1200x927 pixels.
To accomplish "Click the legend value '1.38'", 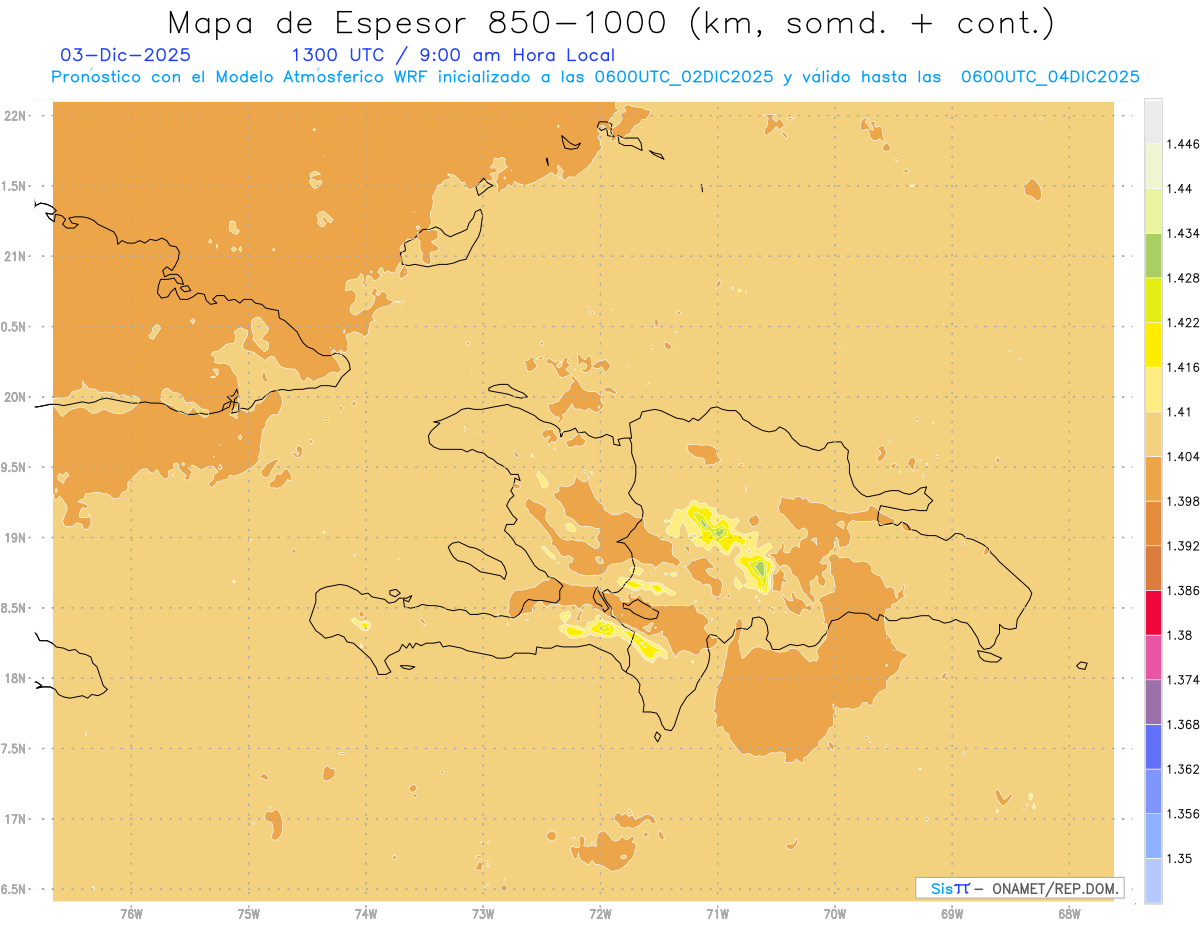I will 1178,635.
